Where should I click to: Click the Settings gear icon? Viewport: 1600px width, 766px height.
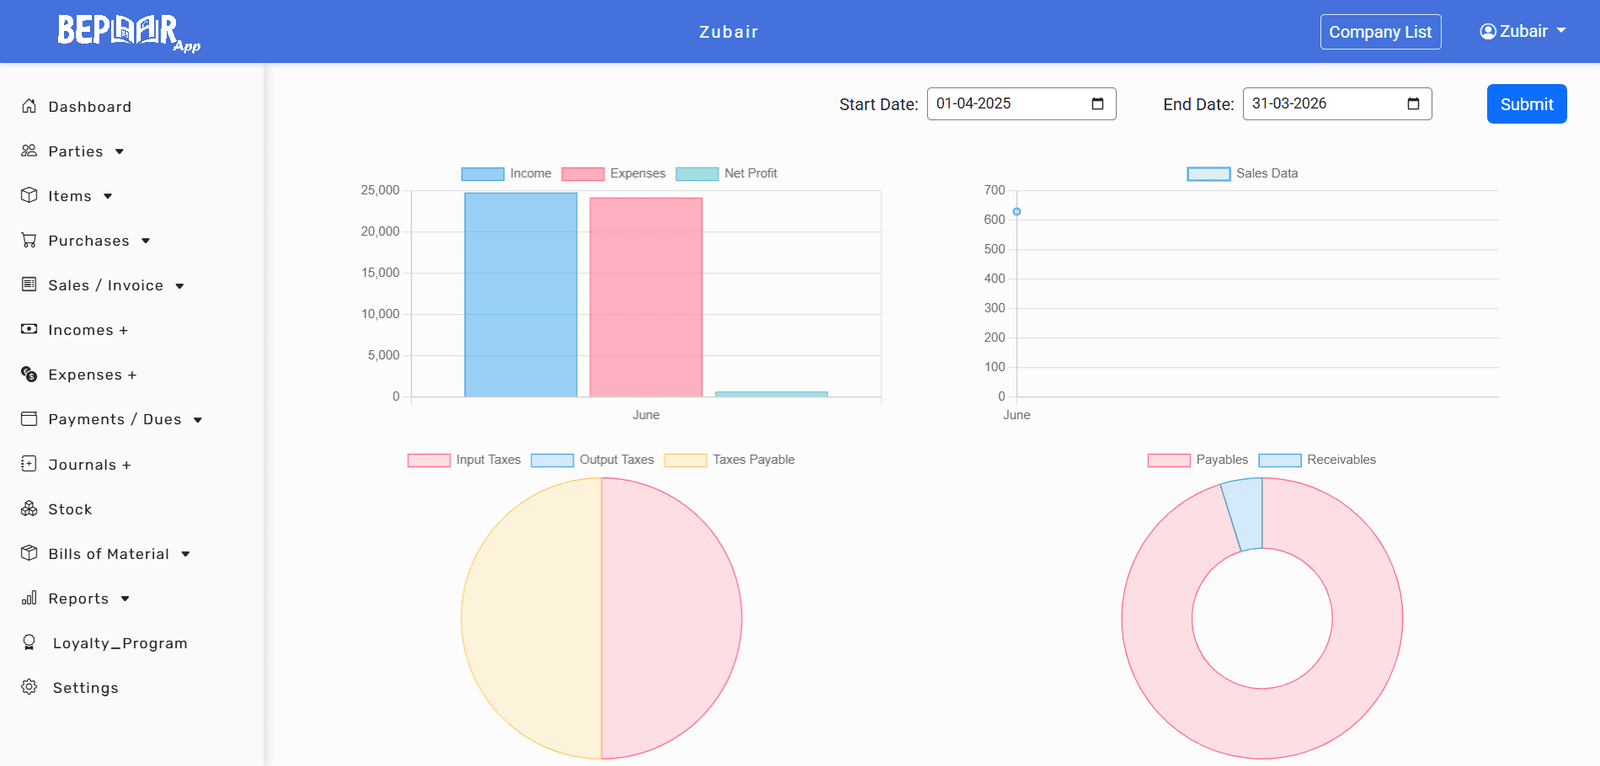[29, 687]
